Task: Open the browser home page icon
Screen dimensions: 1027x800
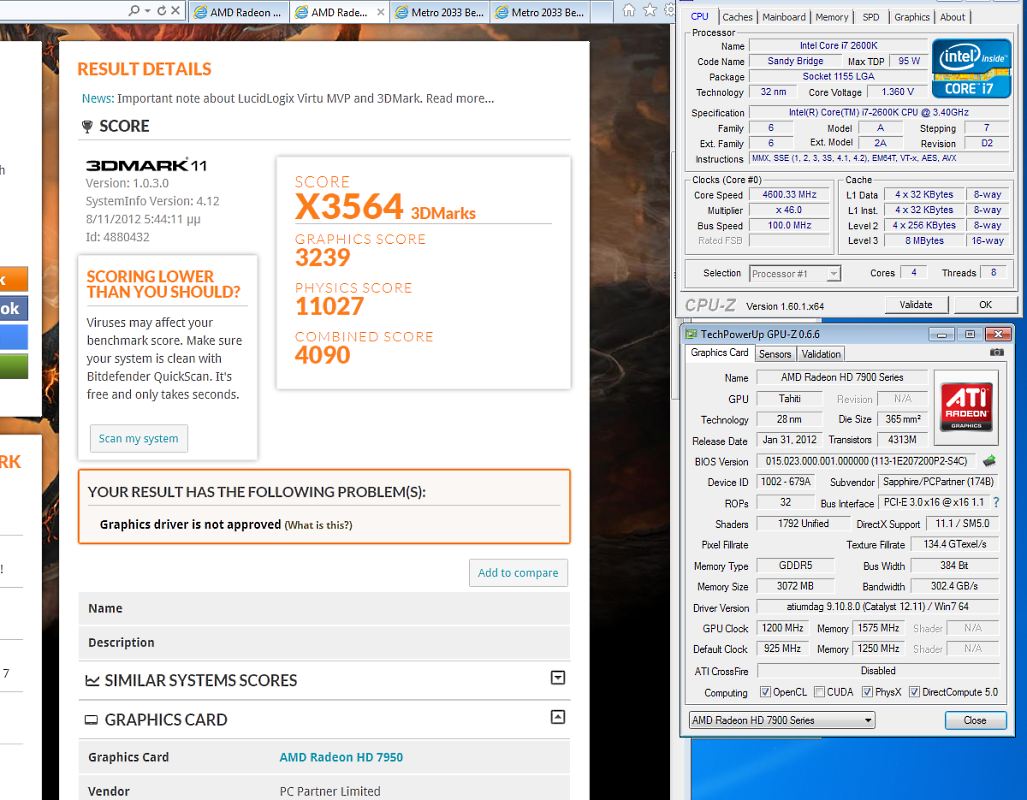Action: [x=629, y=10]
